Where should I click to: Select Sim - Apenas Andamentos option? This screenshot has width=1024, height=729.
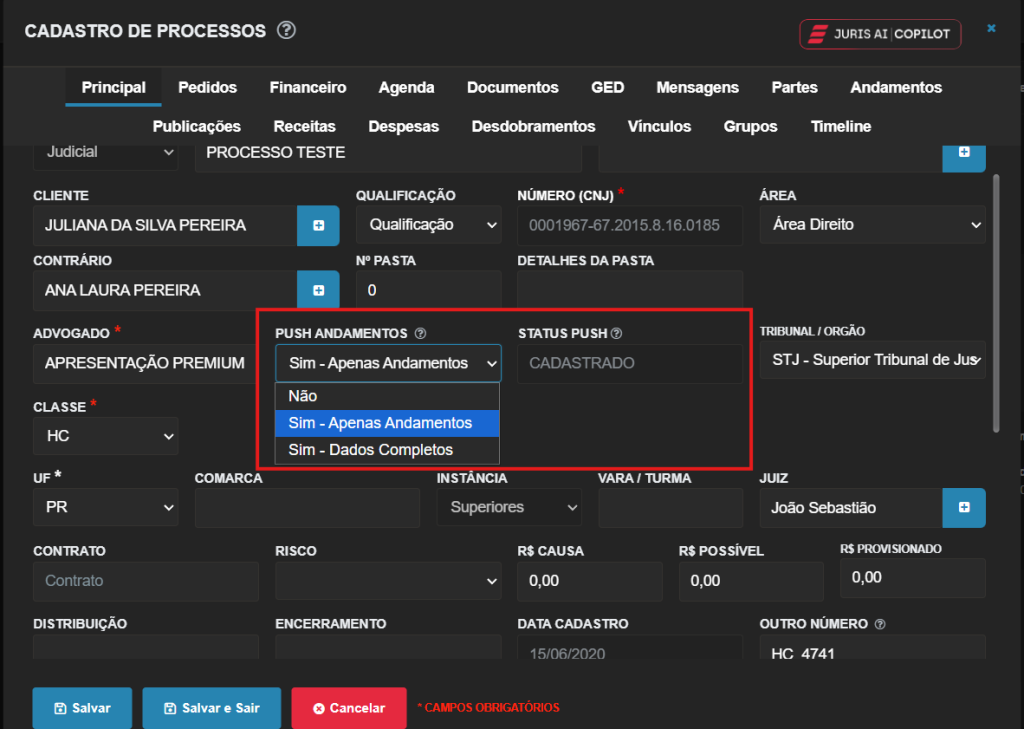tap(387, 423)
